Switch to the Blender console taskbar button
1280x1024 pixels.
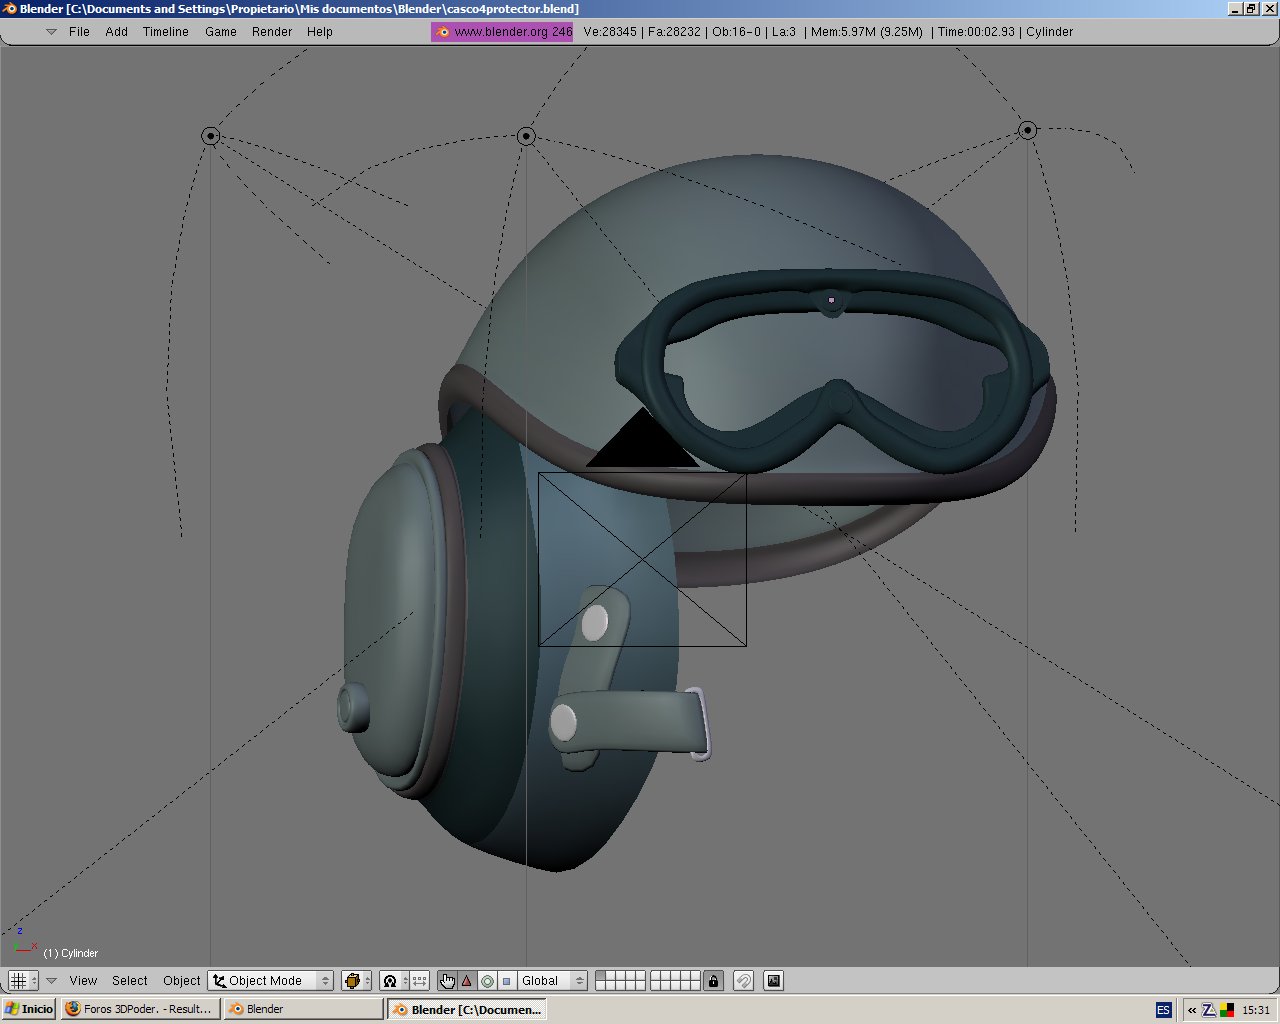coord(304,1009)
